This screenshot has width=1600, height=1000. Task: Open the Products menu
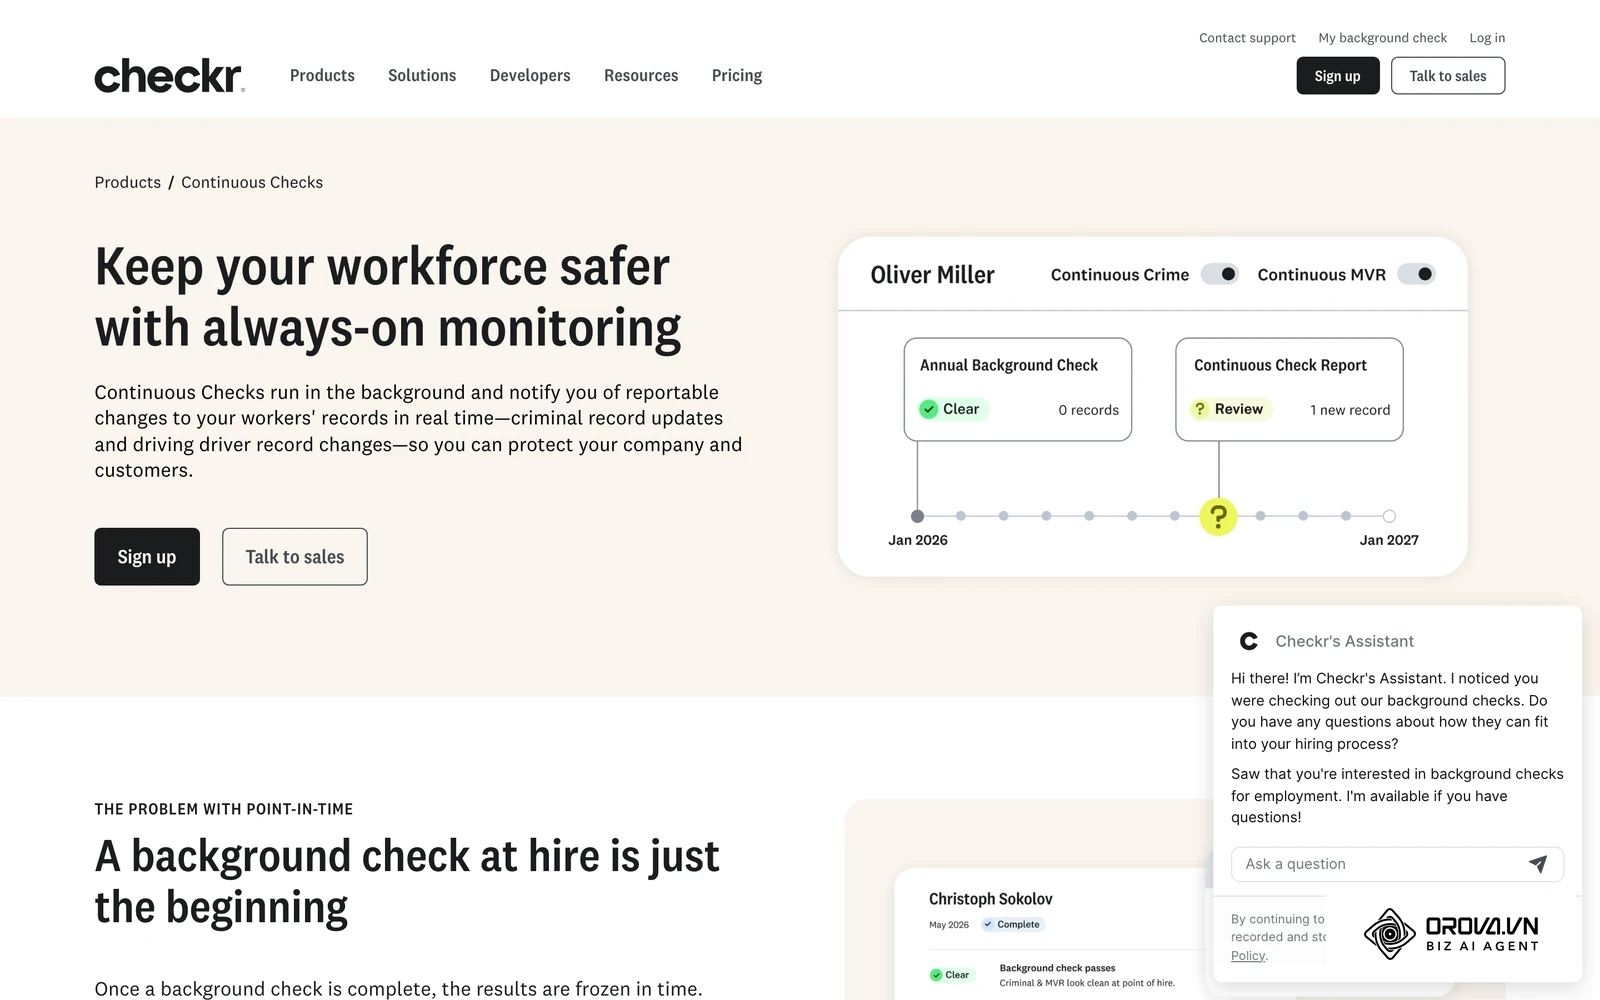click(x=322, y=76)
